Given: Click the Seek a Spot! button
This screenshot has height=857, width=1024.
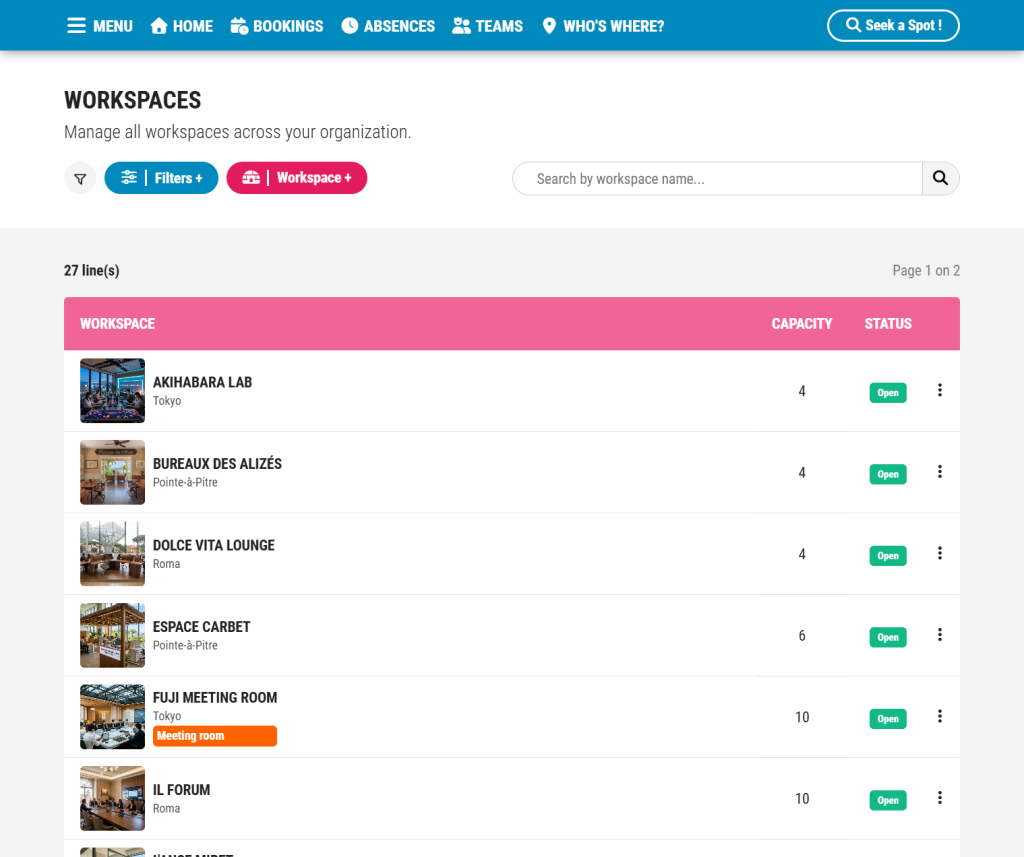Looking at the screenshot, I should 893,25.
